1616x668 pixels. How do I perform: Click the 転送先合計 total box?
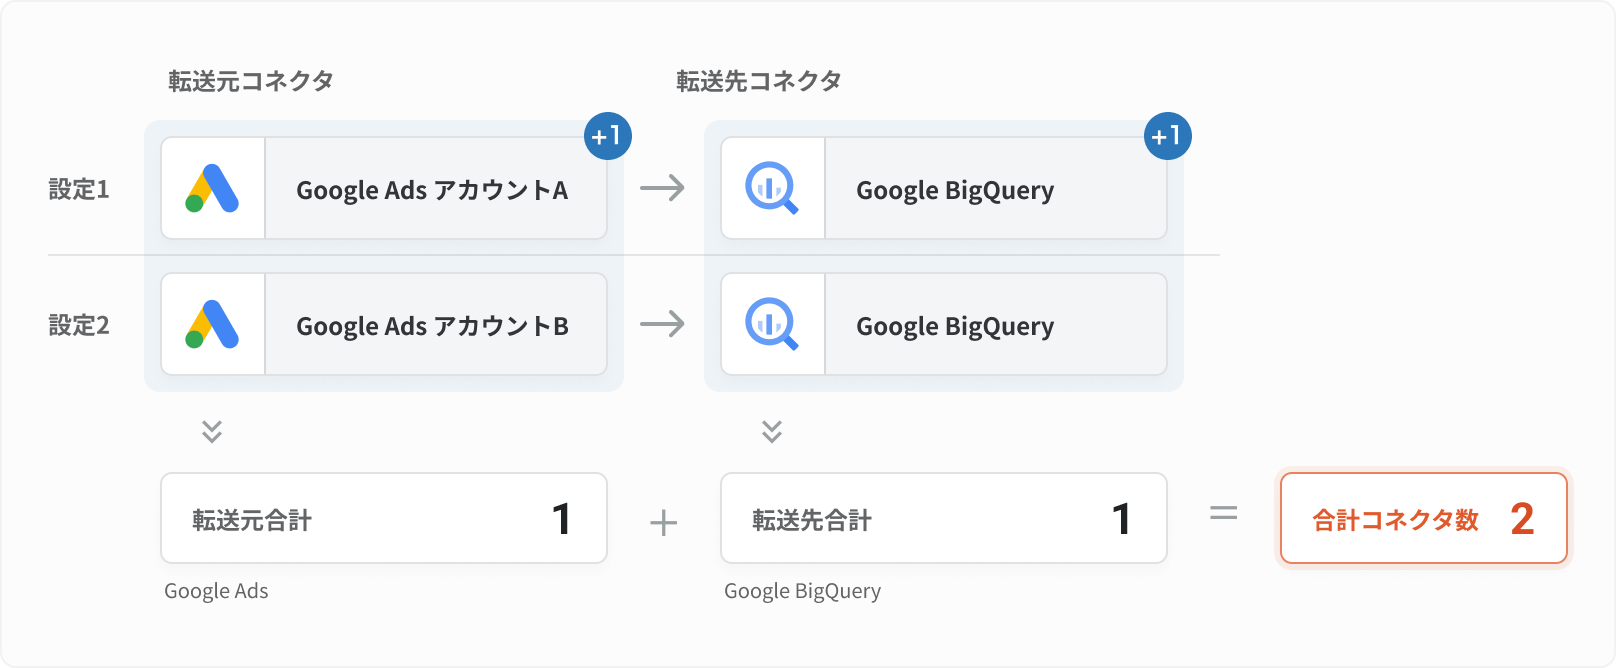click(944, 518)
